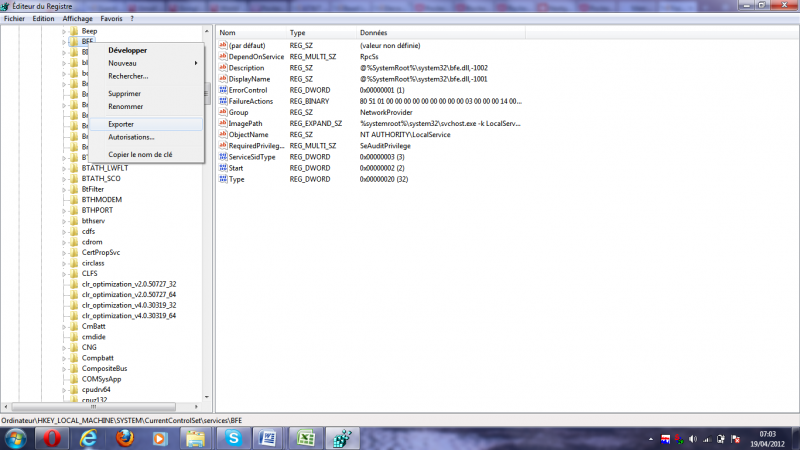Click the CertPropSvc folder icon
The image size is (800, 450).
(74, 253)
